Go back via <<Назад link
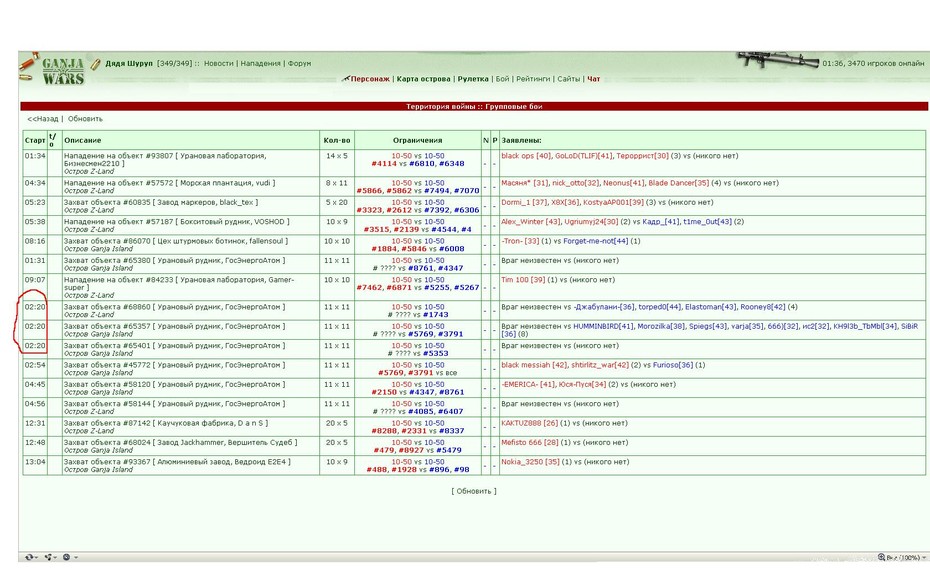This screenshot has width=930, height=581. pos(43,119)
